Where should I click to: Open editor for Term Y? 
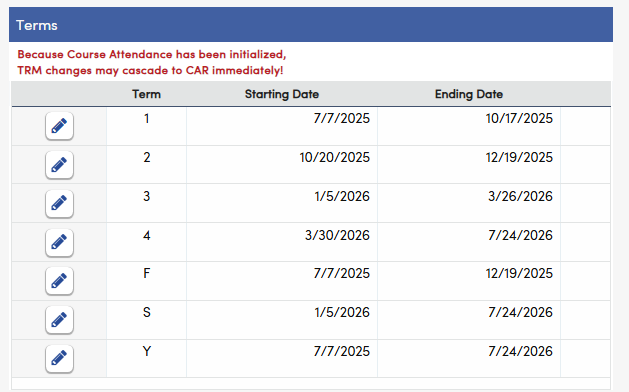tap(59, 359)
